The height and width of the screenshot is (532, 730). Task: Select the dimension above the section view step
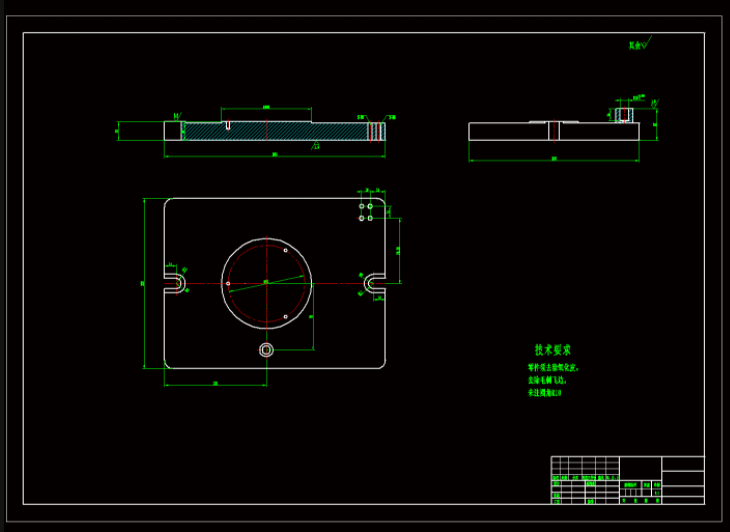tap(266, 108)
